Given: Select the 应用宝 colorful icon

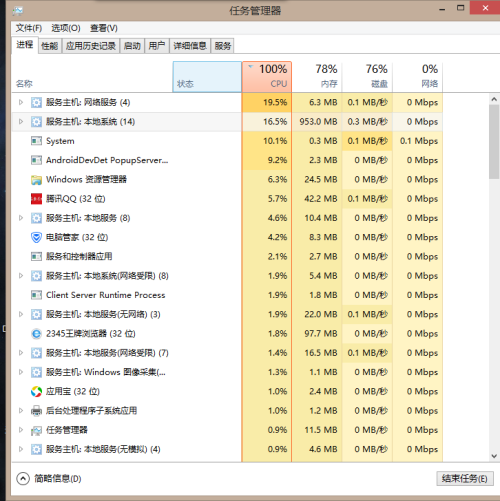Looking at the screenshot, I should (36, 391).
